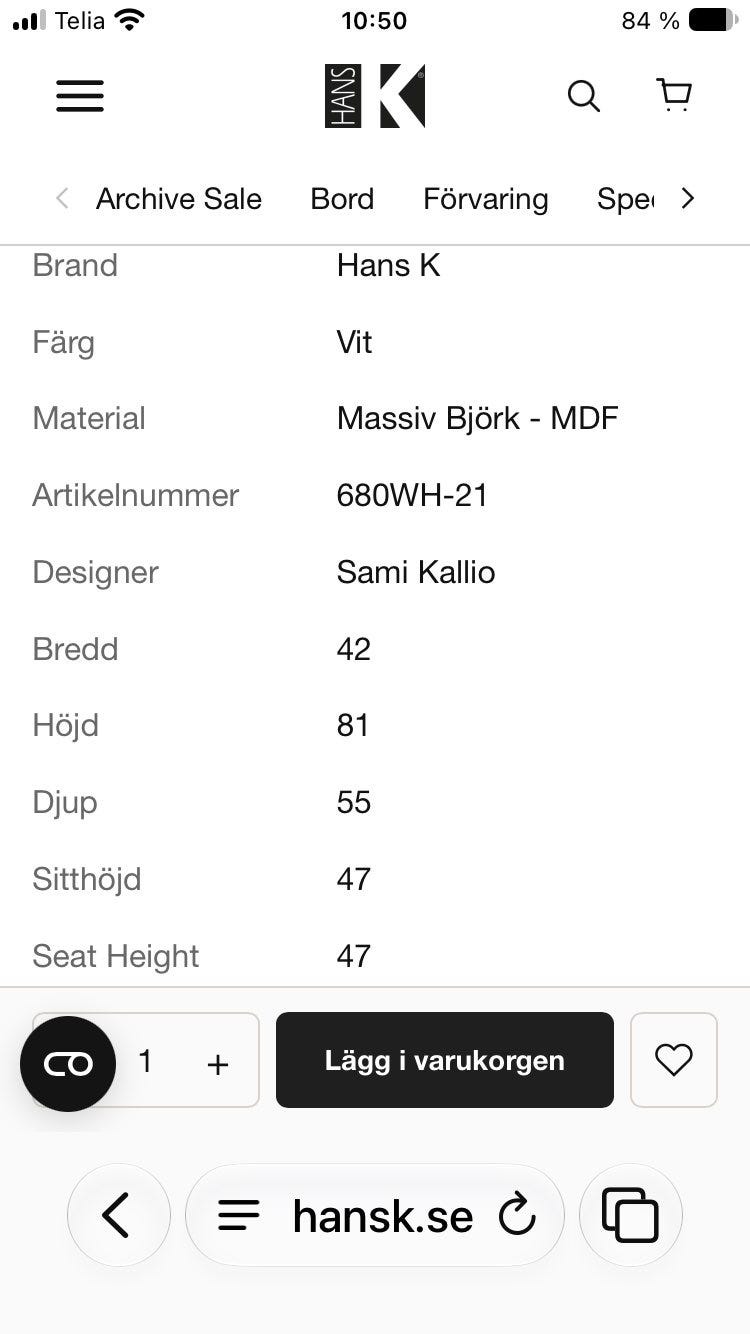Select the Archive Sale category

coord(179,199)
